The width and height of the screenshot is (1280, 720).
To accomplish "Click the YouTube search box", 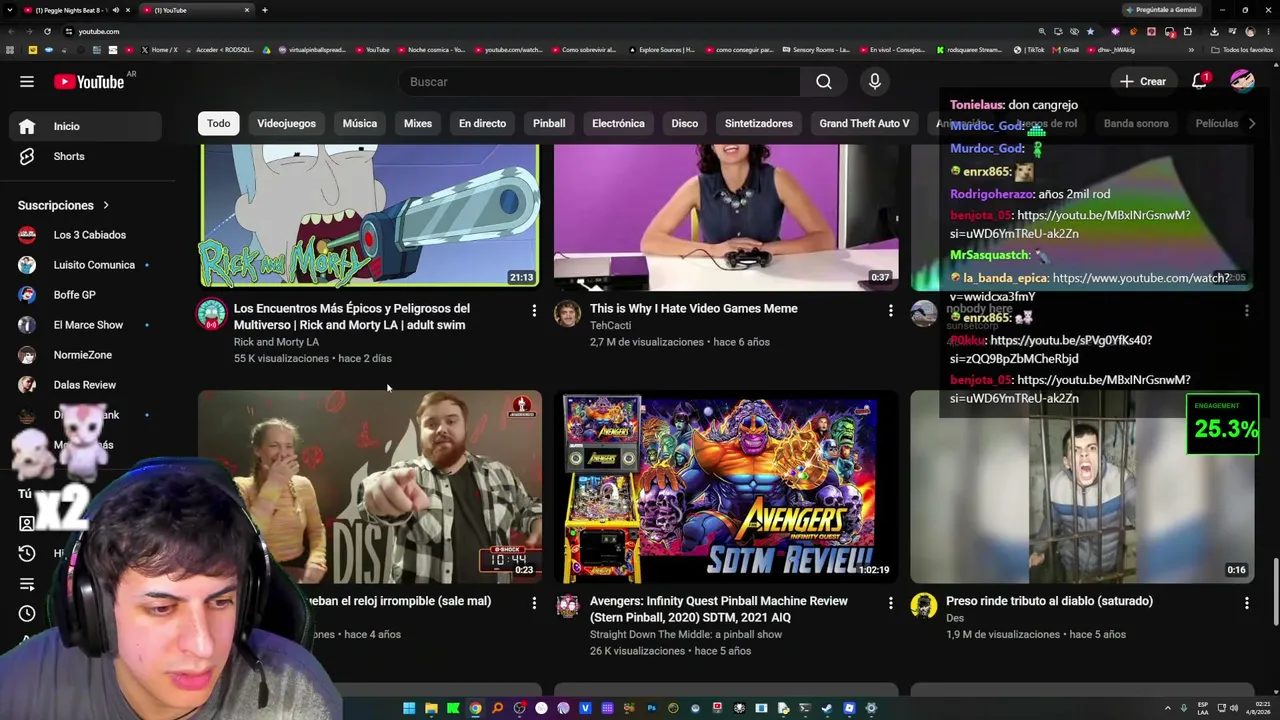I will pyautogui.click(x=600, y=82).
